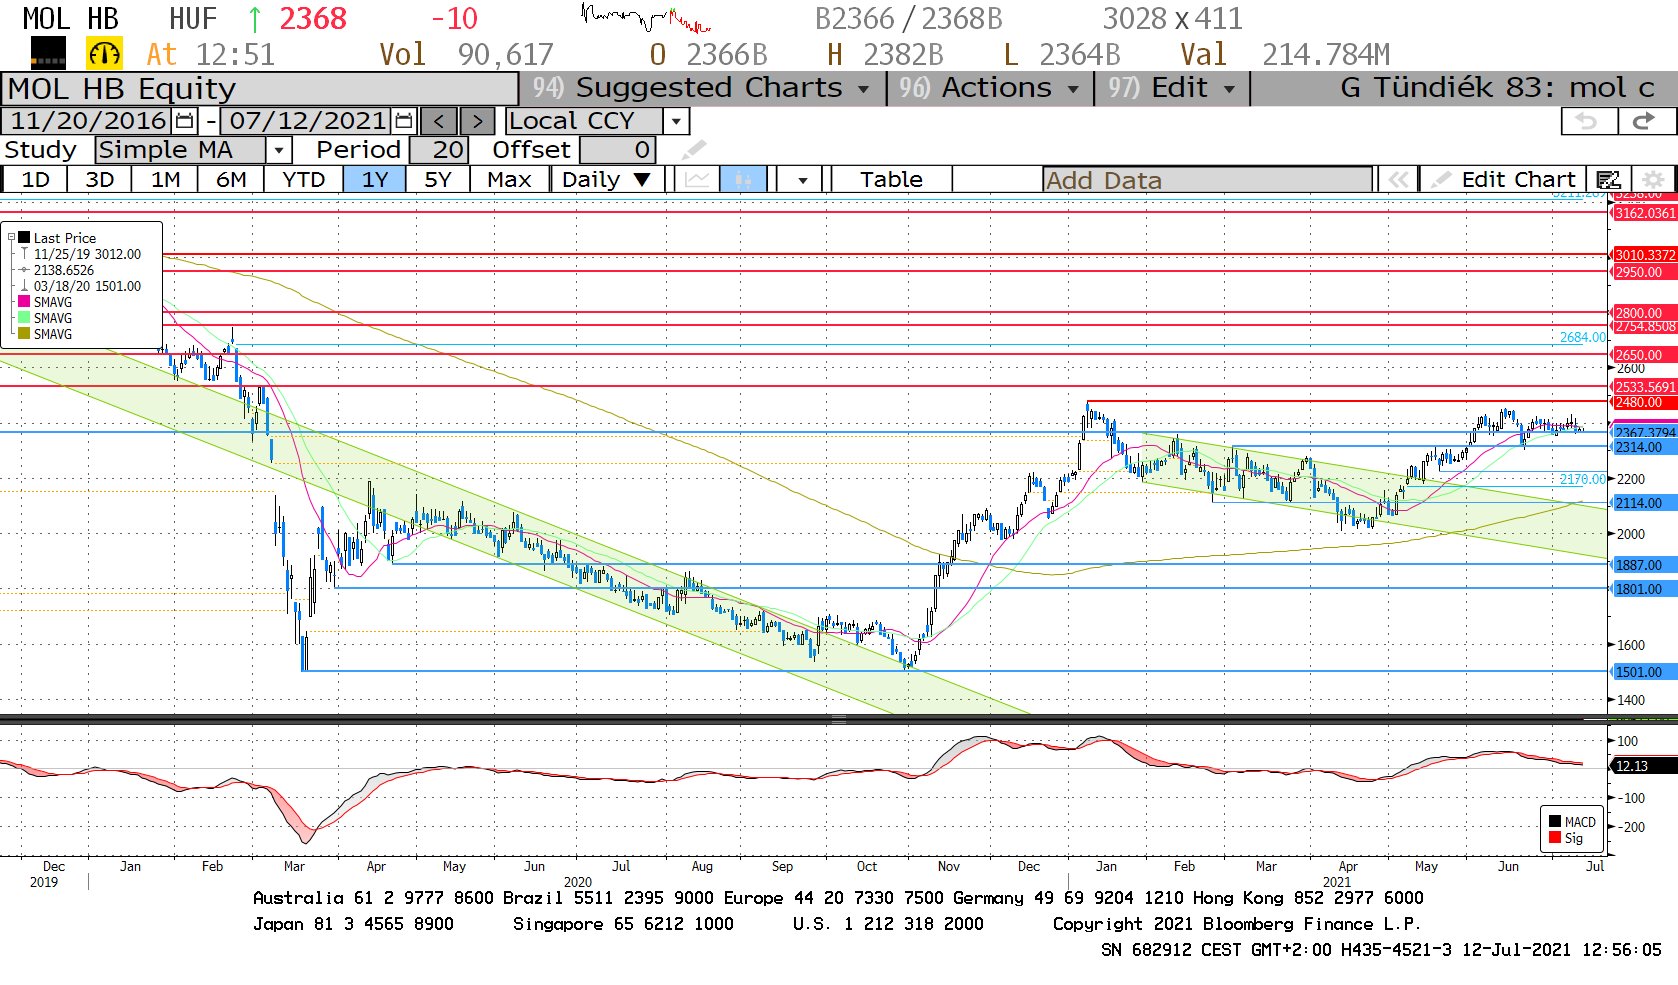Select the 1D range tab
The image size is (1678, 985).
click(35, 180)
